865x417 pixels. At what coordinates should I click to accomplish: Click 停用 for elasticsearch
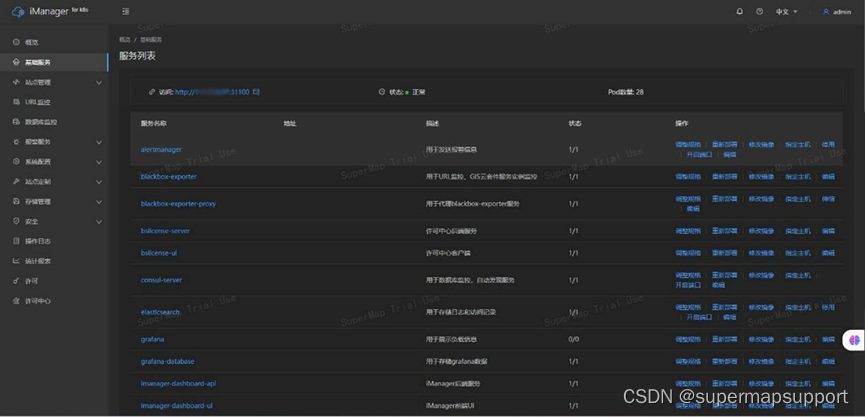828,307
